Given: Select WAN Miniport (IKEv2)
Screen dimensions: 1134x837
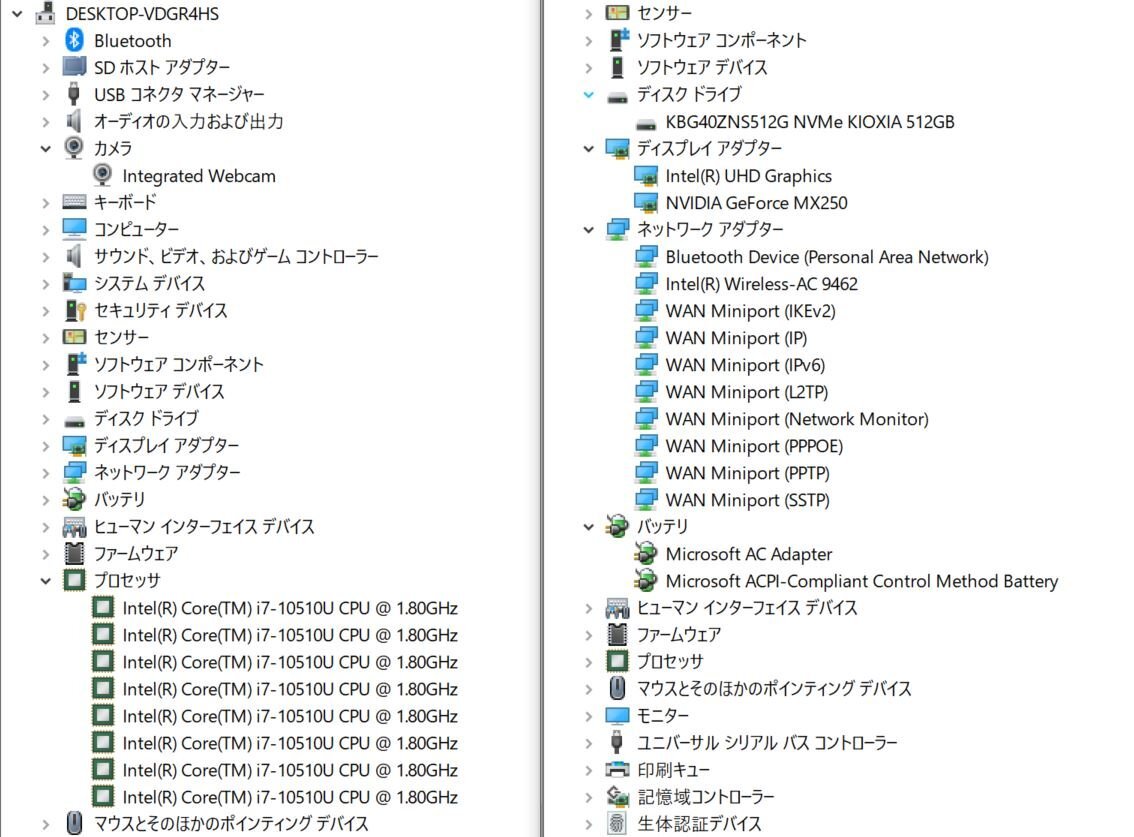Looking at the screenshot, I should [750, 311].
